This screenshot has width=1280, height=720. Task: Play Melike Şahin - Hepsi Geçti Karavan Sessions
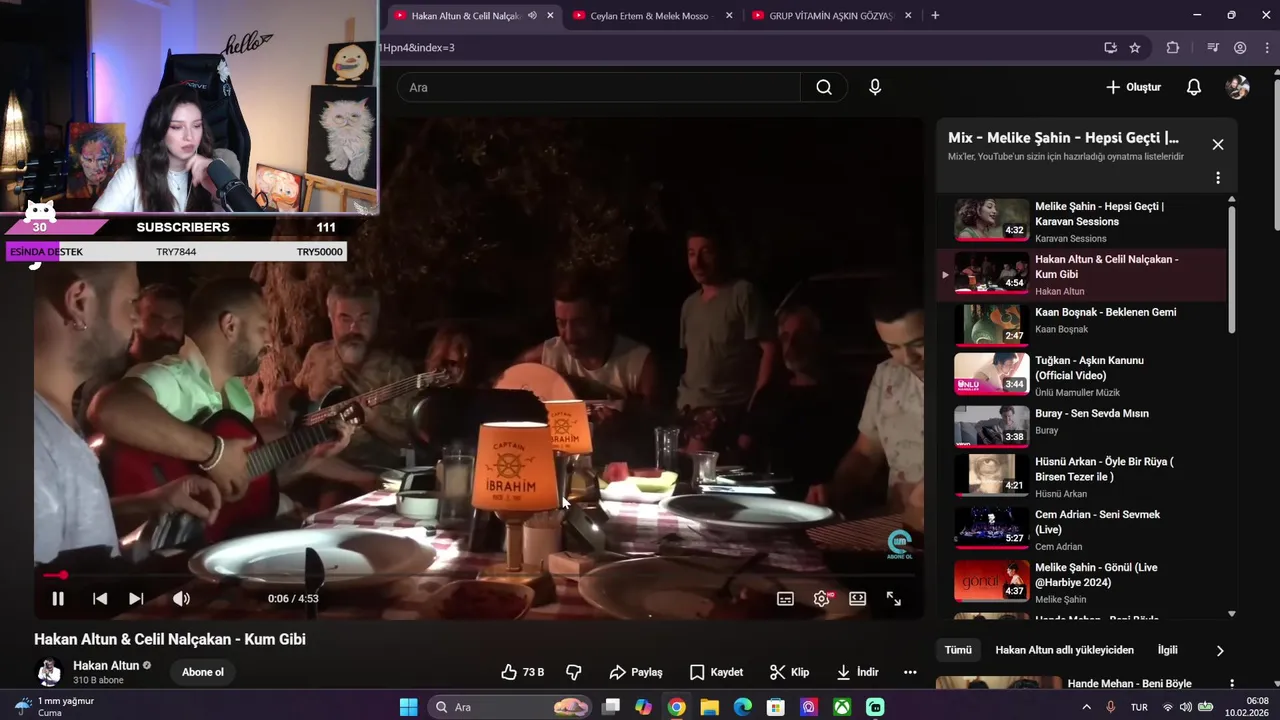1081,221
